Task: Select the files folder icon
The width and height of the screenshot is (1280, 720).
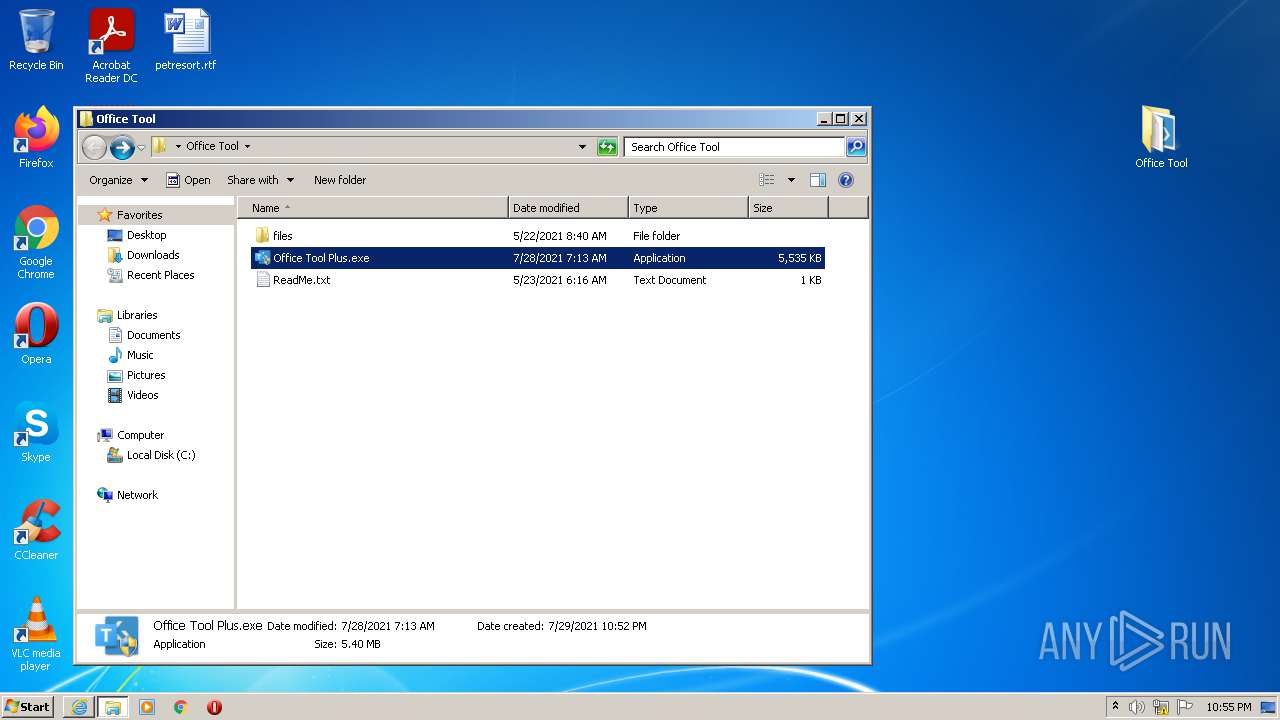Action: click(262, 236)
